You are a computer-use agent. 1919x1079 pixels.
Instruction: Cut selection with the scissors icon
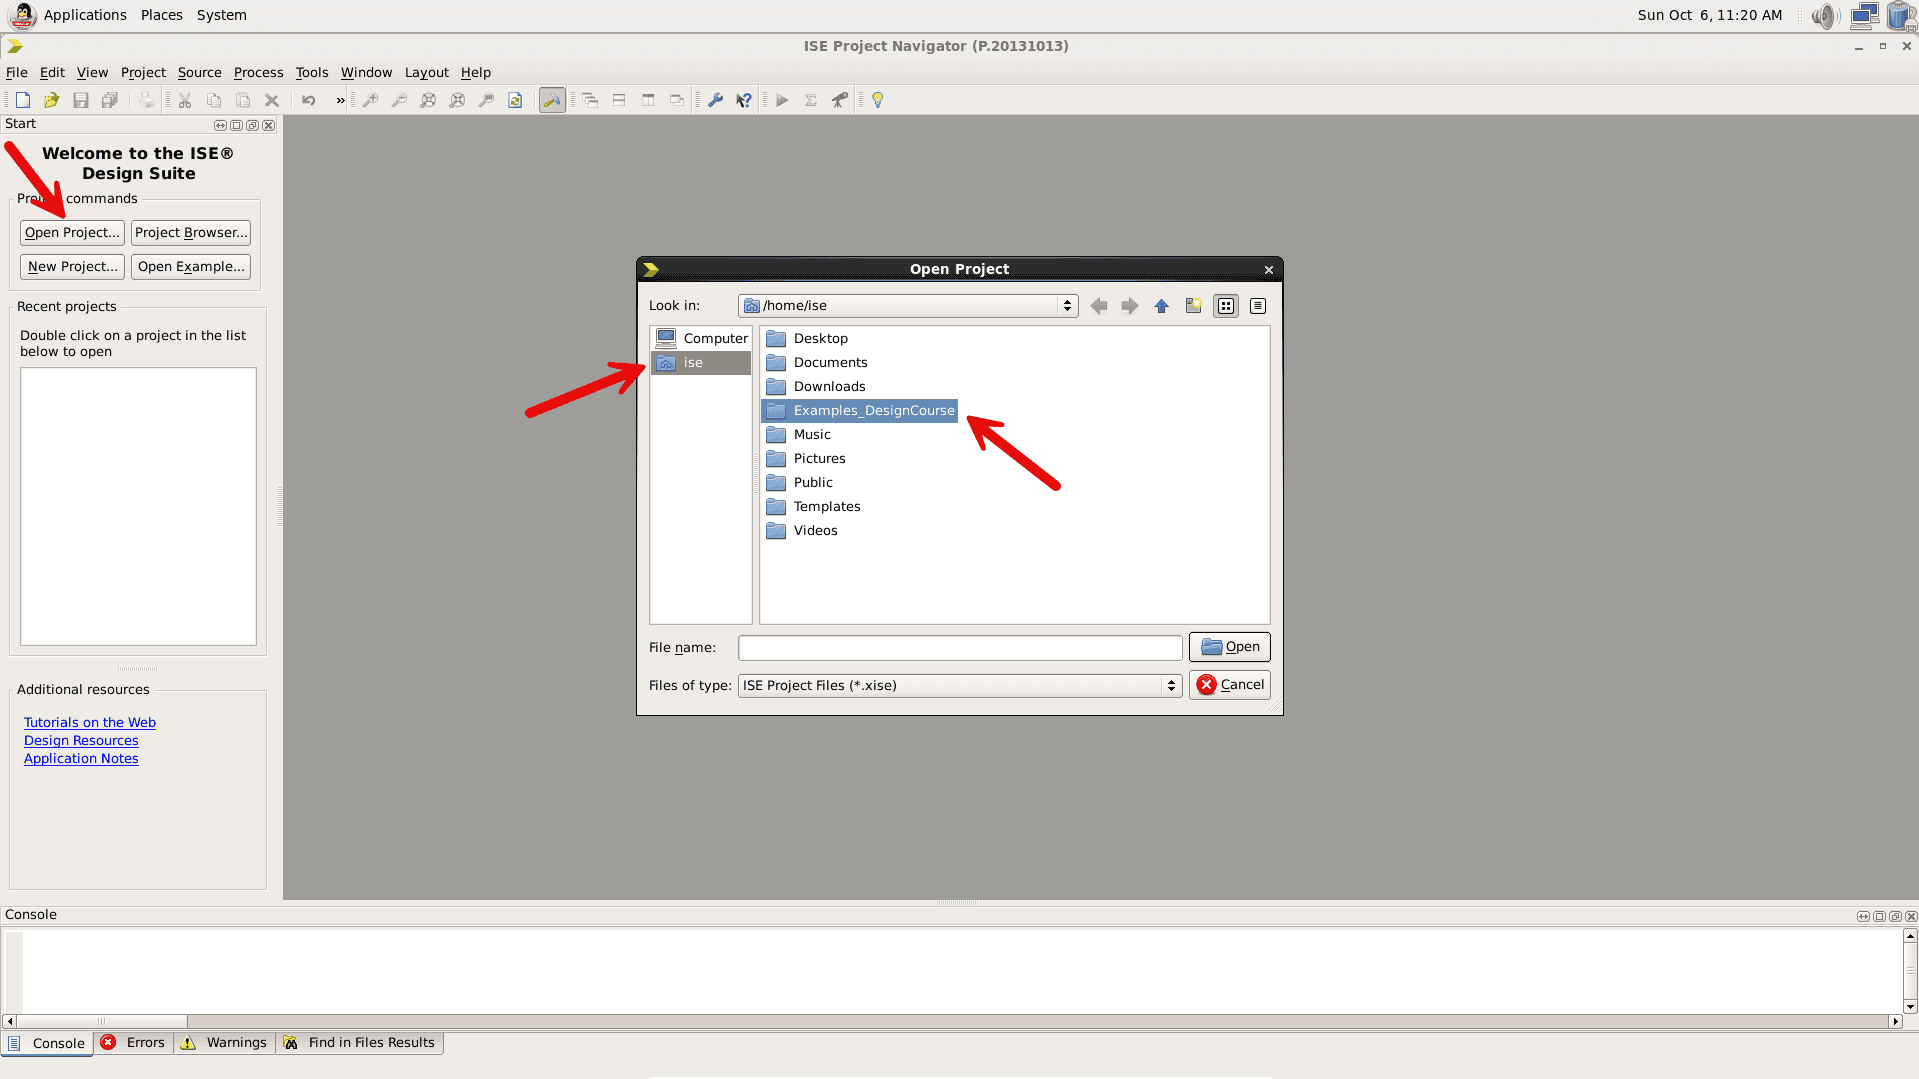pyautogui.click(x=184, y=100)
